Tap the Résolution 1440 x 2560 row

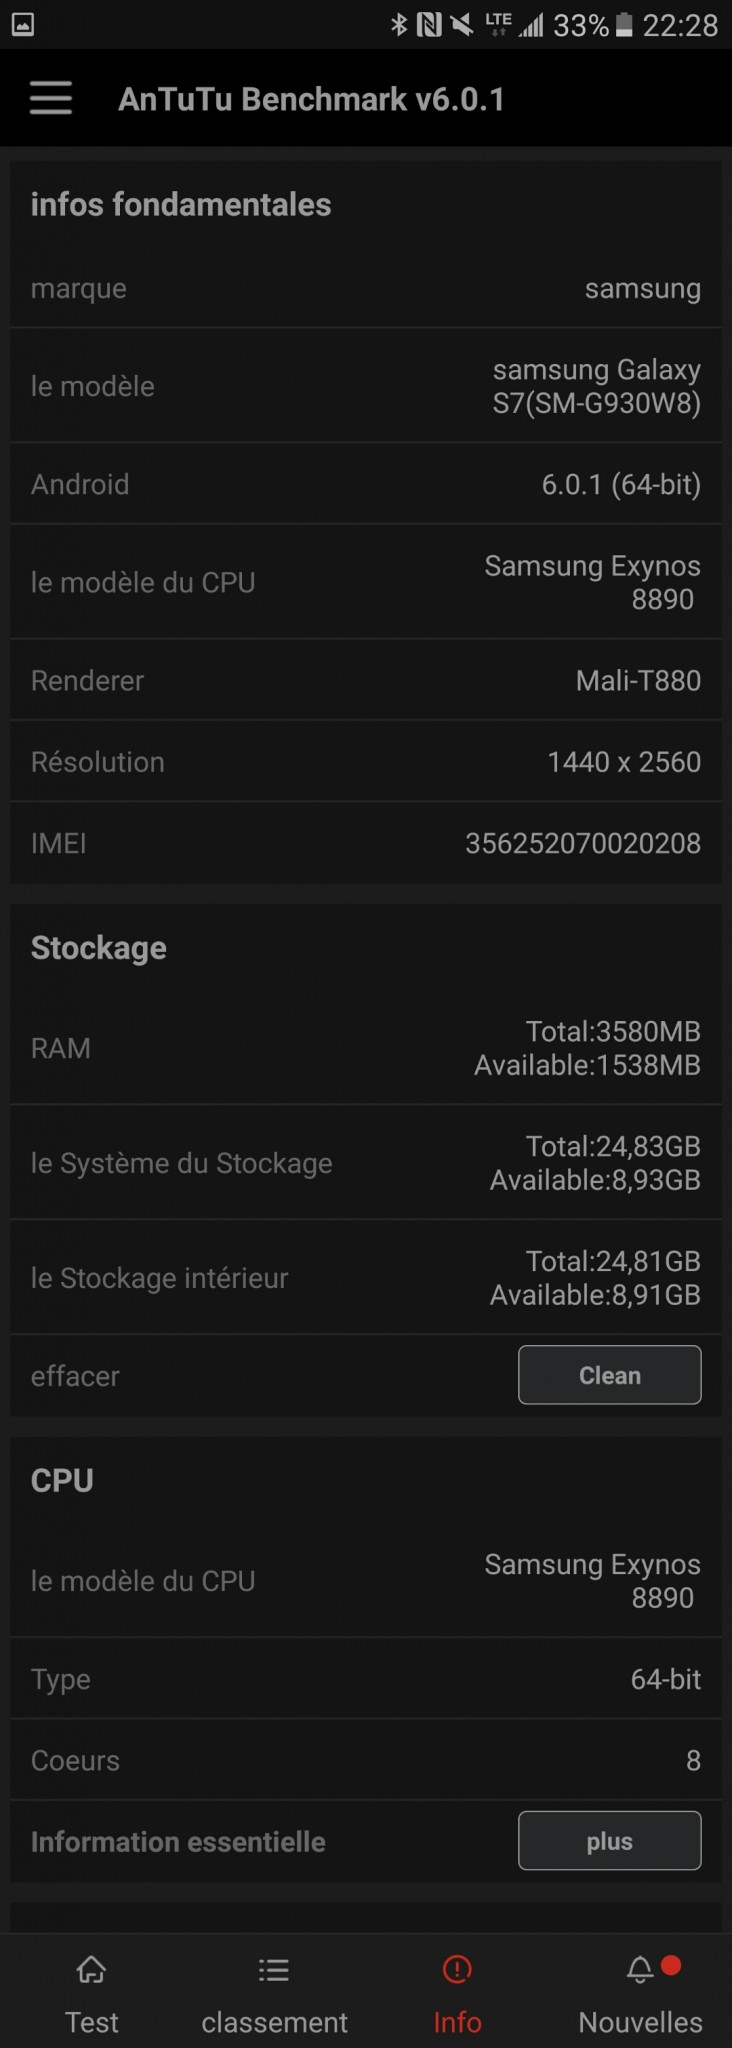point(366,762)
